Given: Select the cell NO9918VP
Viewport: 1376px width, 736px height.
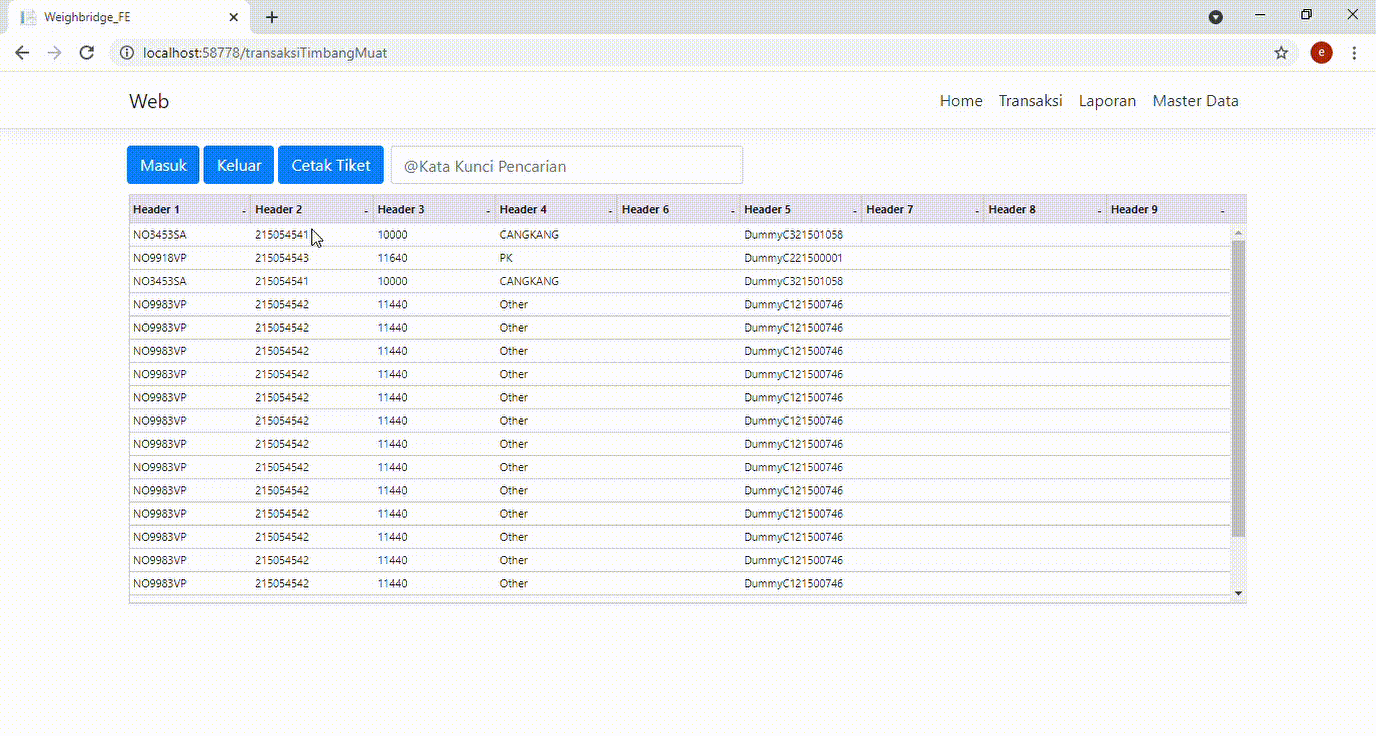Looking at the screenshot, I should tap(190, 258).
